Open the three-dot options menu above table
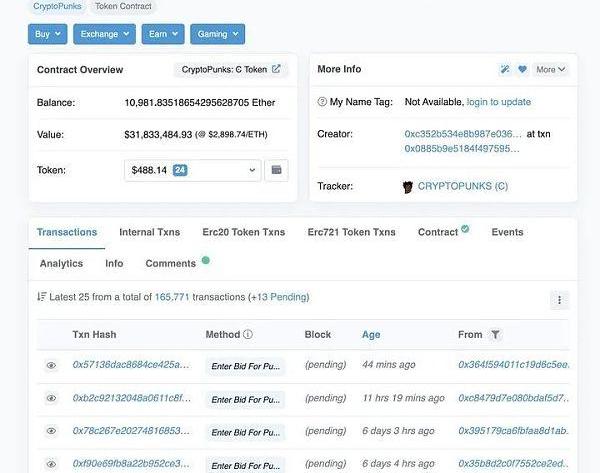 click(559, 300)
